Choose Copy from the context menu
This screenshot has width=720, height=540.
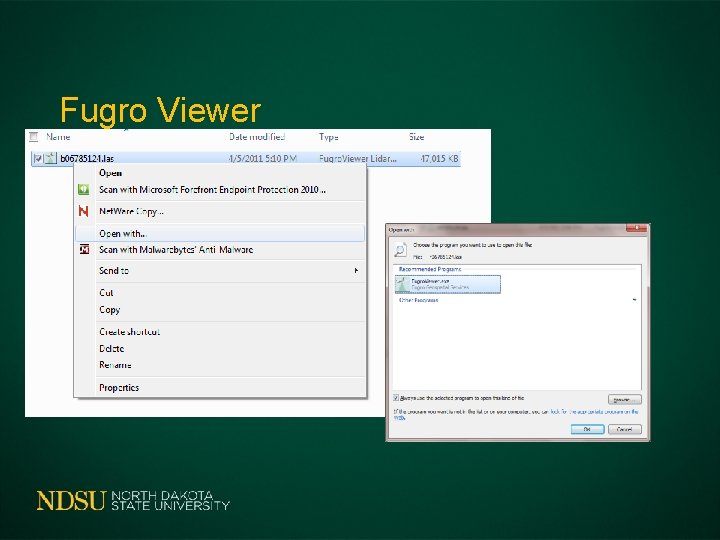tap(109, 310)
